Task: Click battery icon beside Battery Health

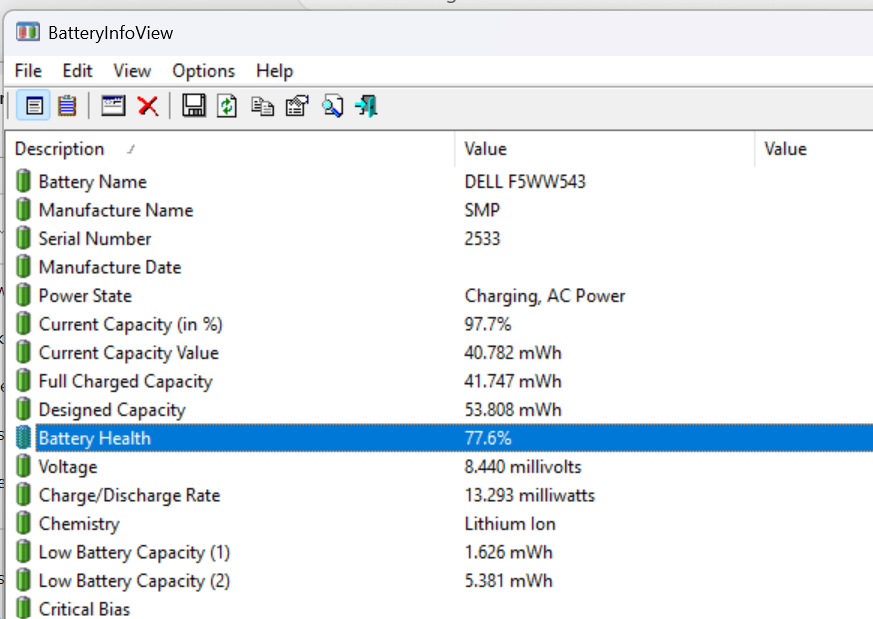Action: tap(23, 438)
